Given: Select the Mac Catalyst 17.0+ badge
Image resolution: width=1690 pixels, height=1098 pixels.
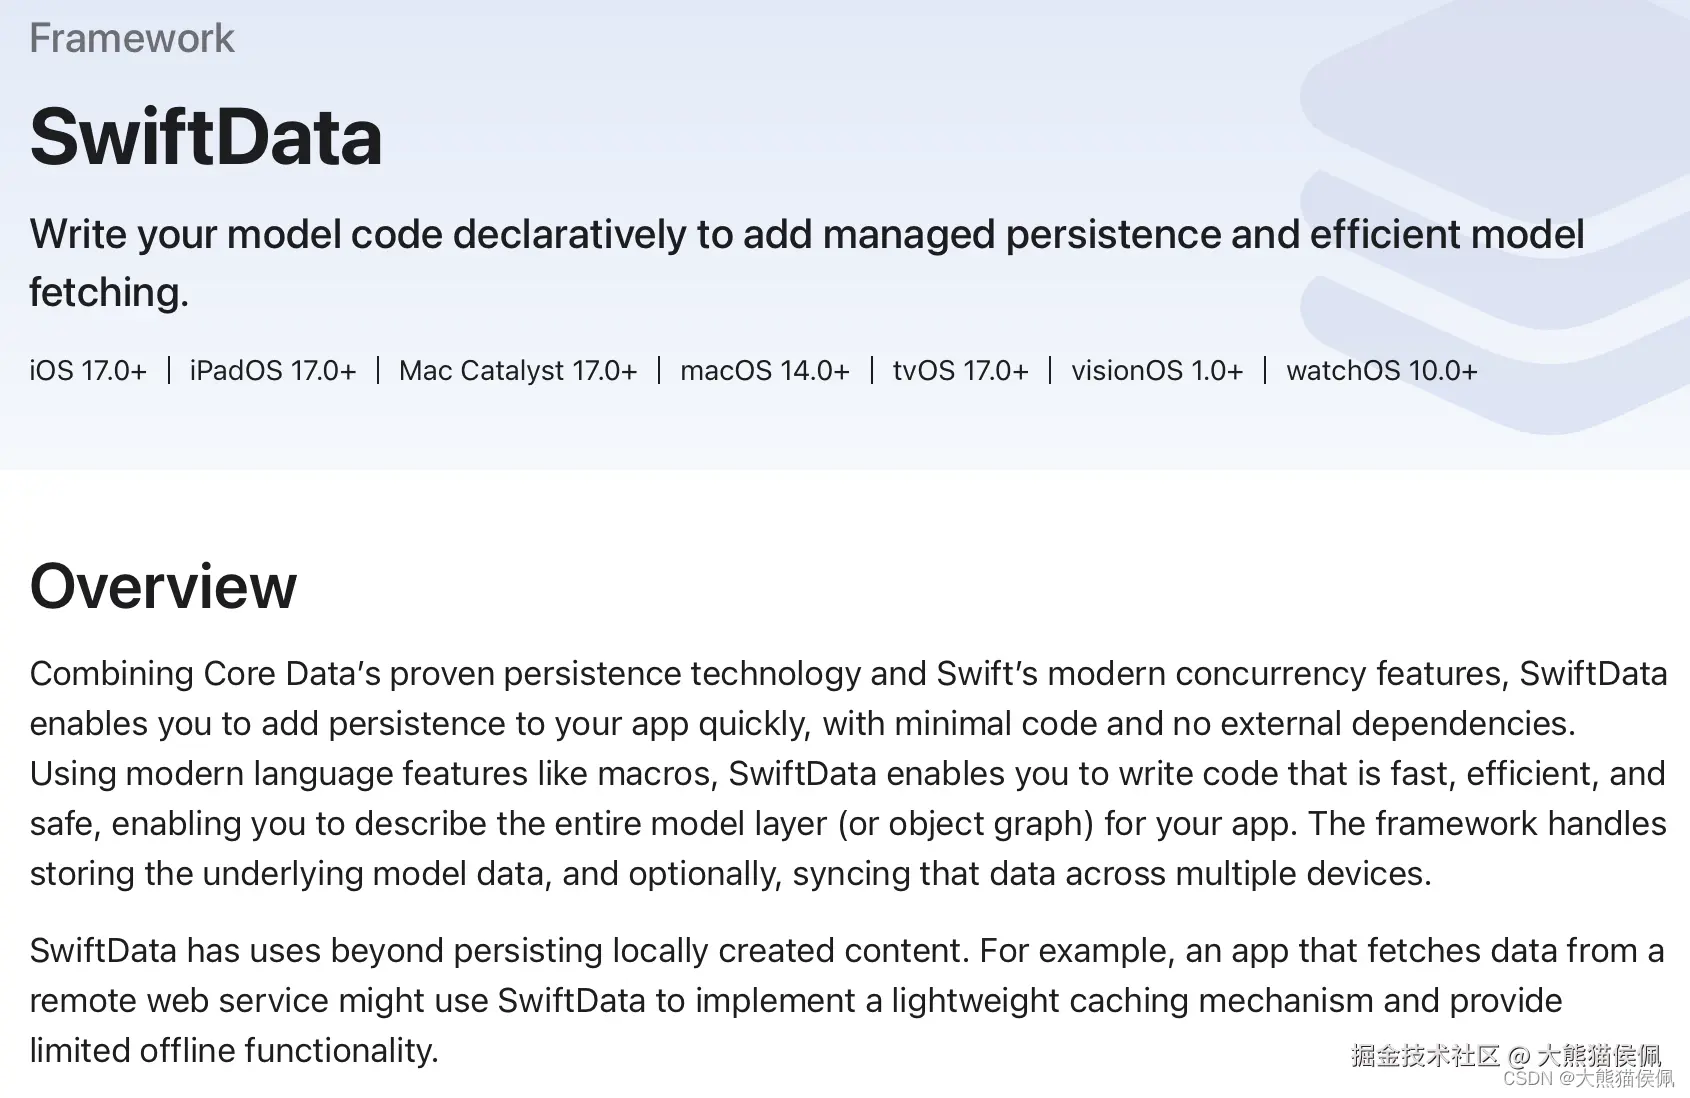Looking at the screenshot, I should coord(518,371).
